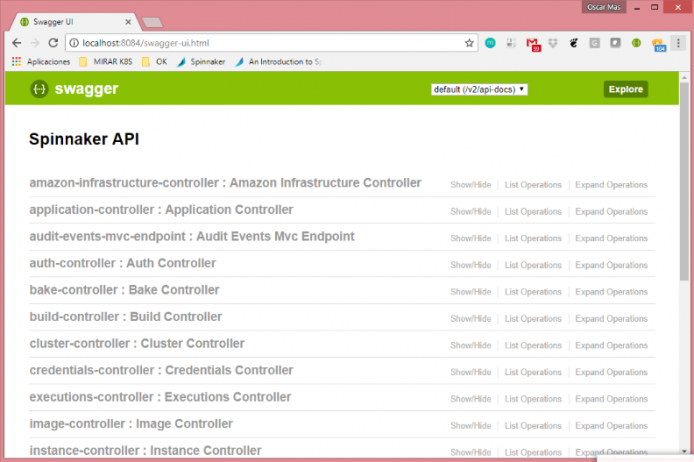Image resolution: width=694 pixels, height=462 pixels.
Task: Toggle Show/Hide for amazon-infrastructure-controller
Action: tap(470, 185)
